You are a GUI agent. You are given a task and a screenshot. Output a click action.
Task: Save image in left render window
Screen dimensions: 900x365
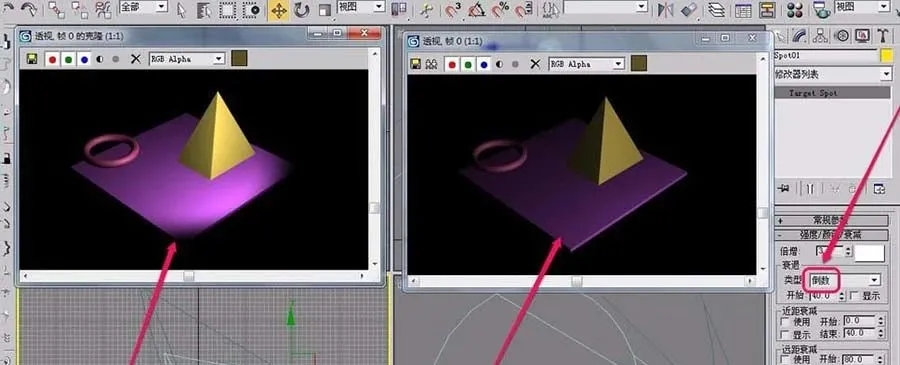click(x=33, y=59)
